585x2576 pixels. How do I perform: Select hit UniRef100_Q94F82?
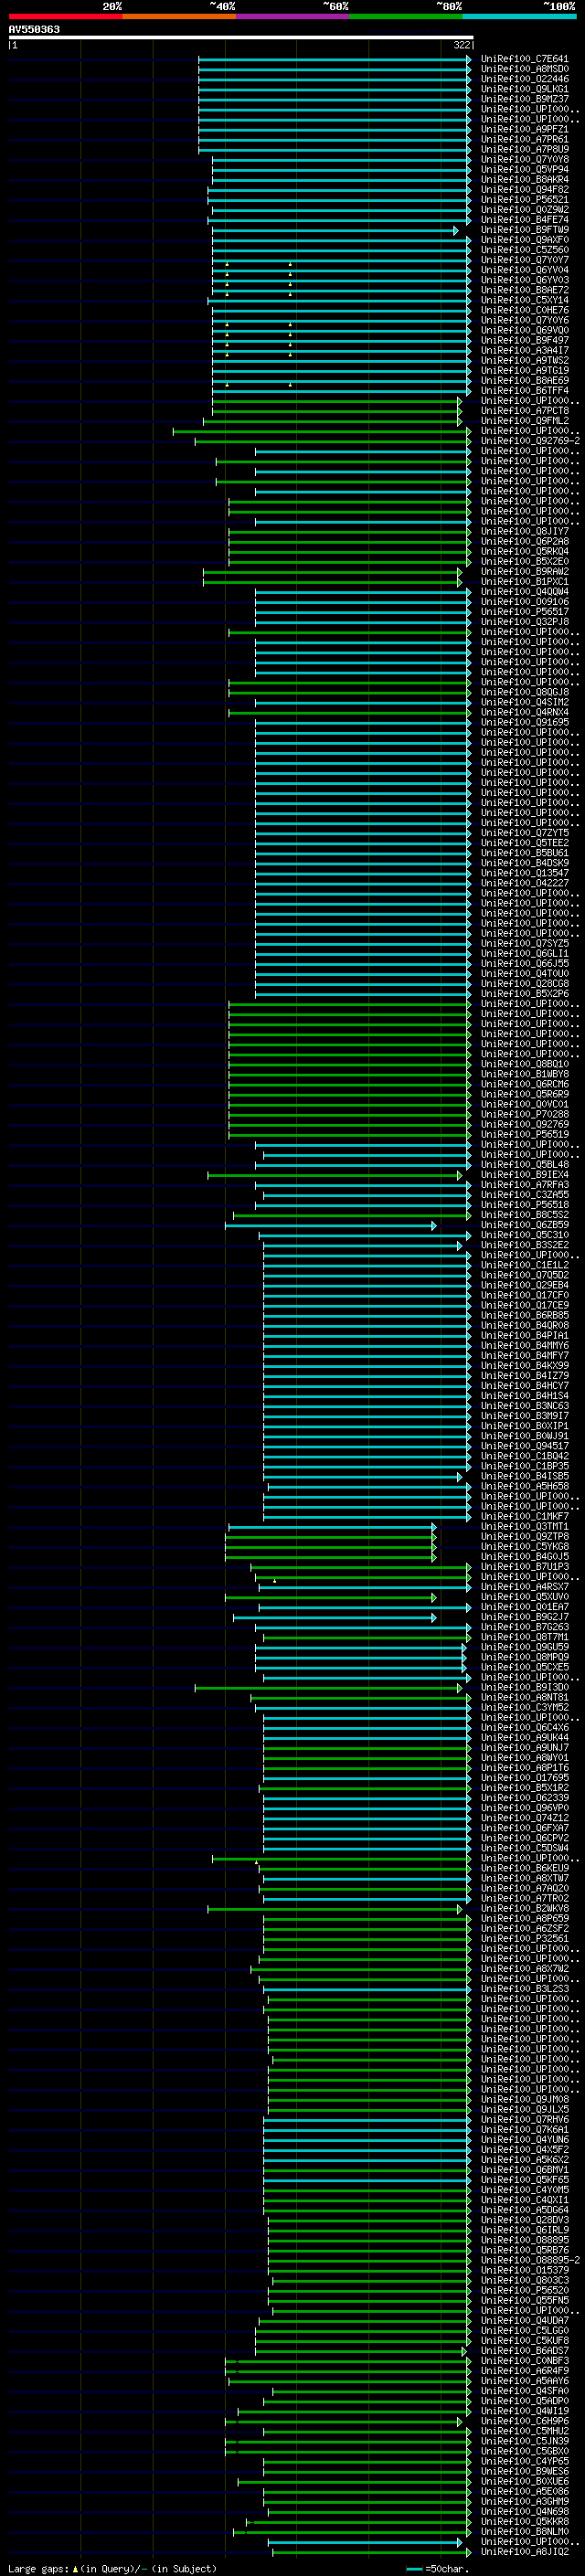coord(525,190)
